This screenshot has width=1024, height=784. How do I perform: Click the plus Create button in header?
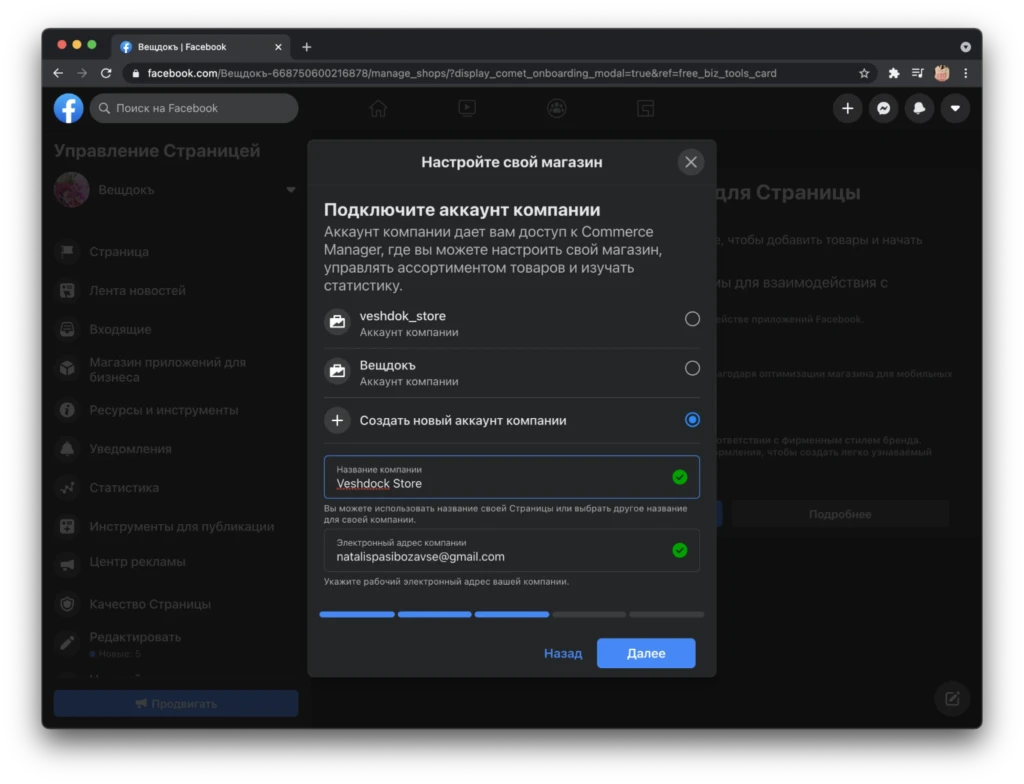click(x=848, y=108)
